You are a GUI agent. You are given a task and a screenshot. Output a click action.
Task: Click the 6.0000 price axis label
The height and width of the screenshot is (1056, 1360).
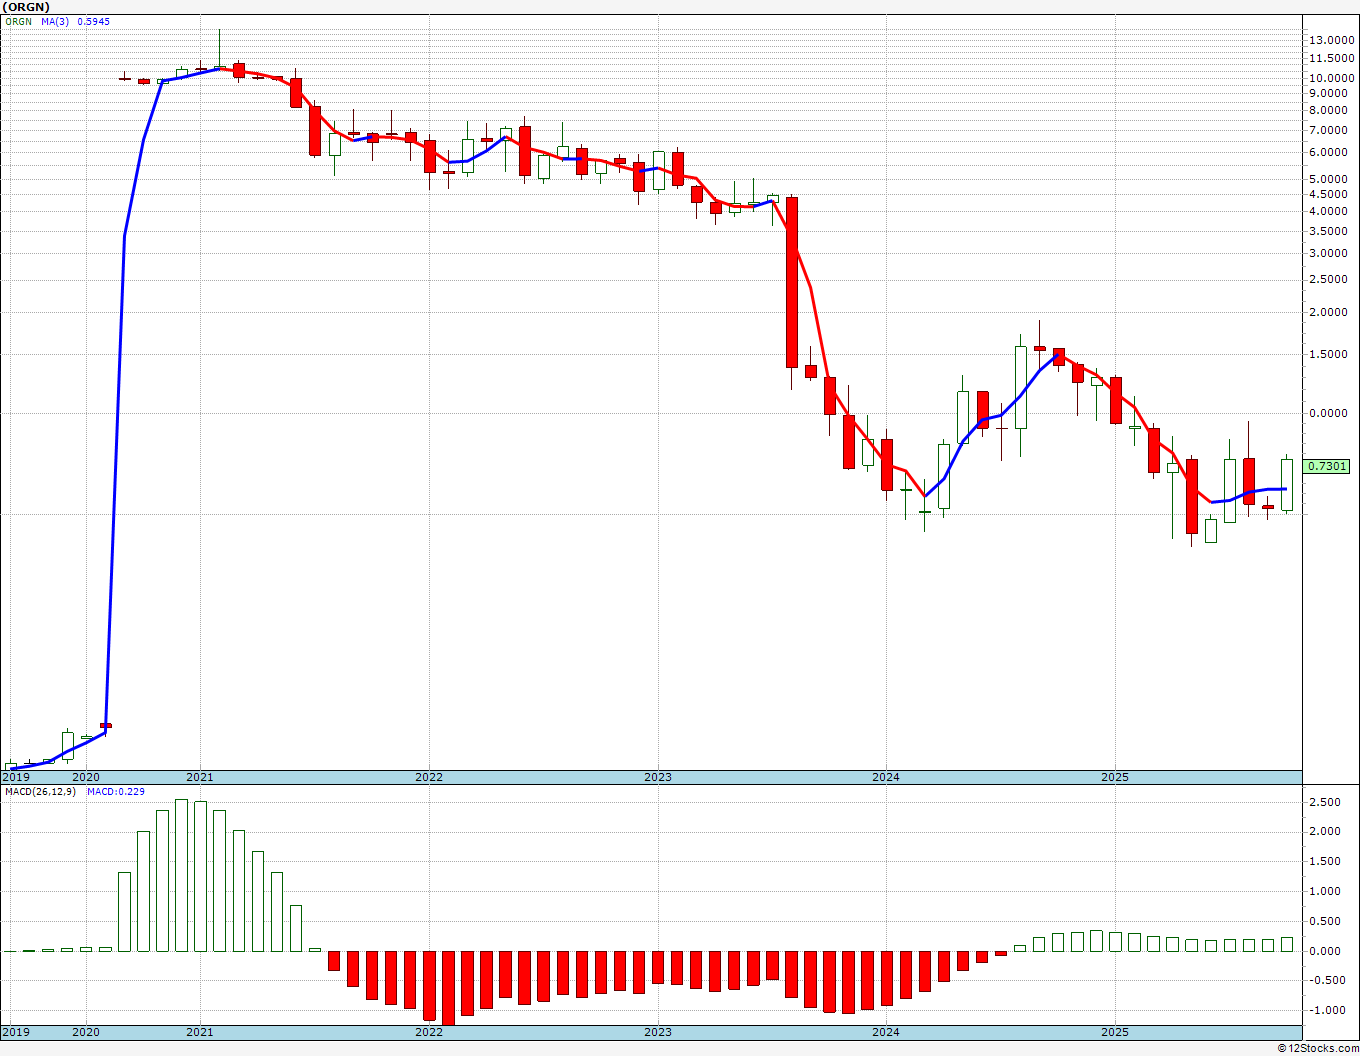click(x=1330, y=152)
